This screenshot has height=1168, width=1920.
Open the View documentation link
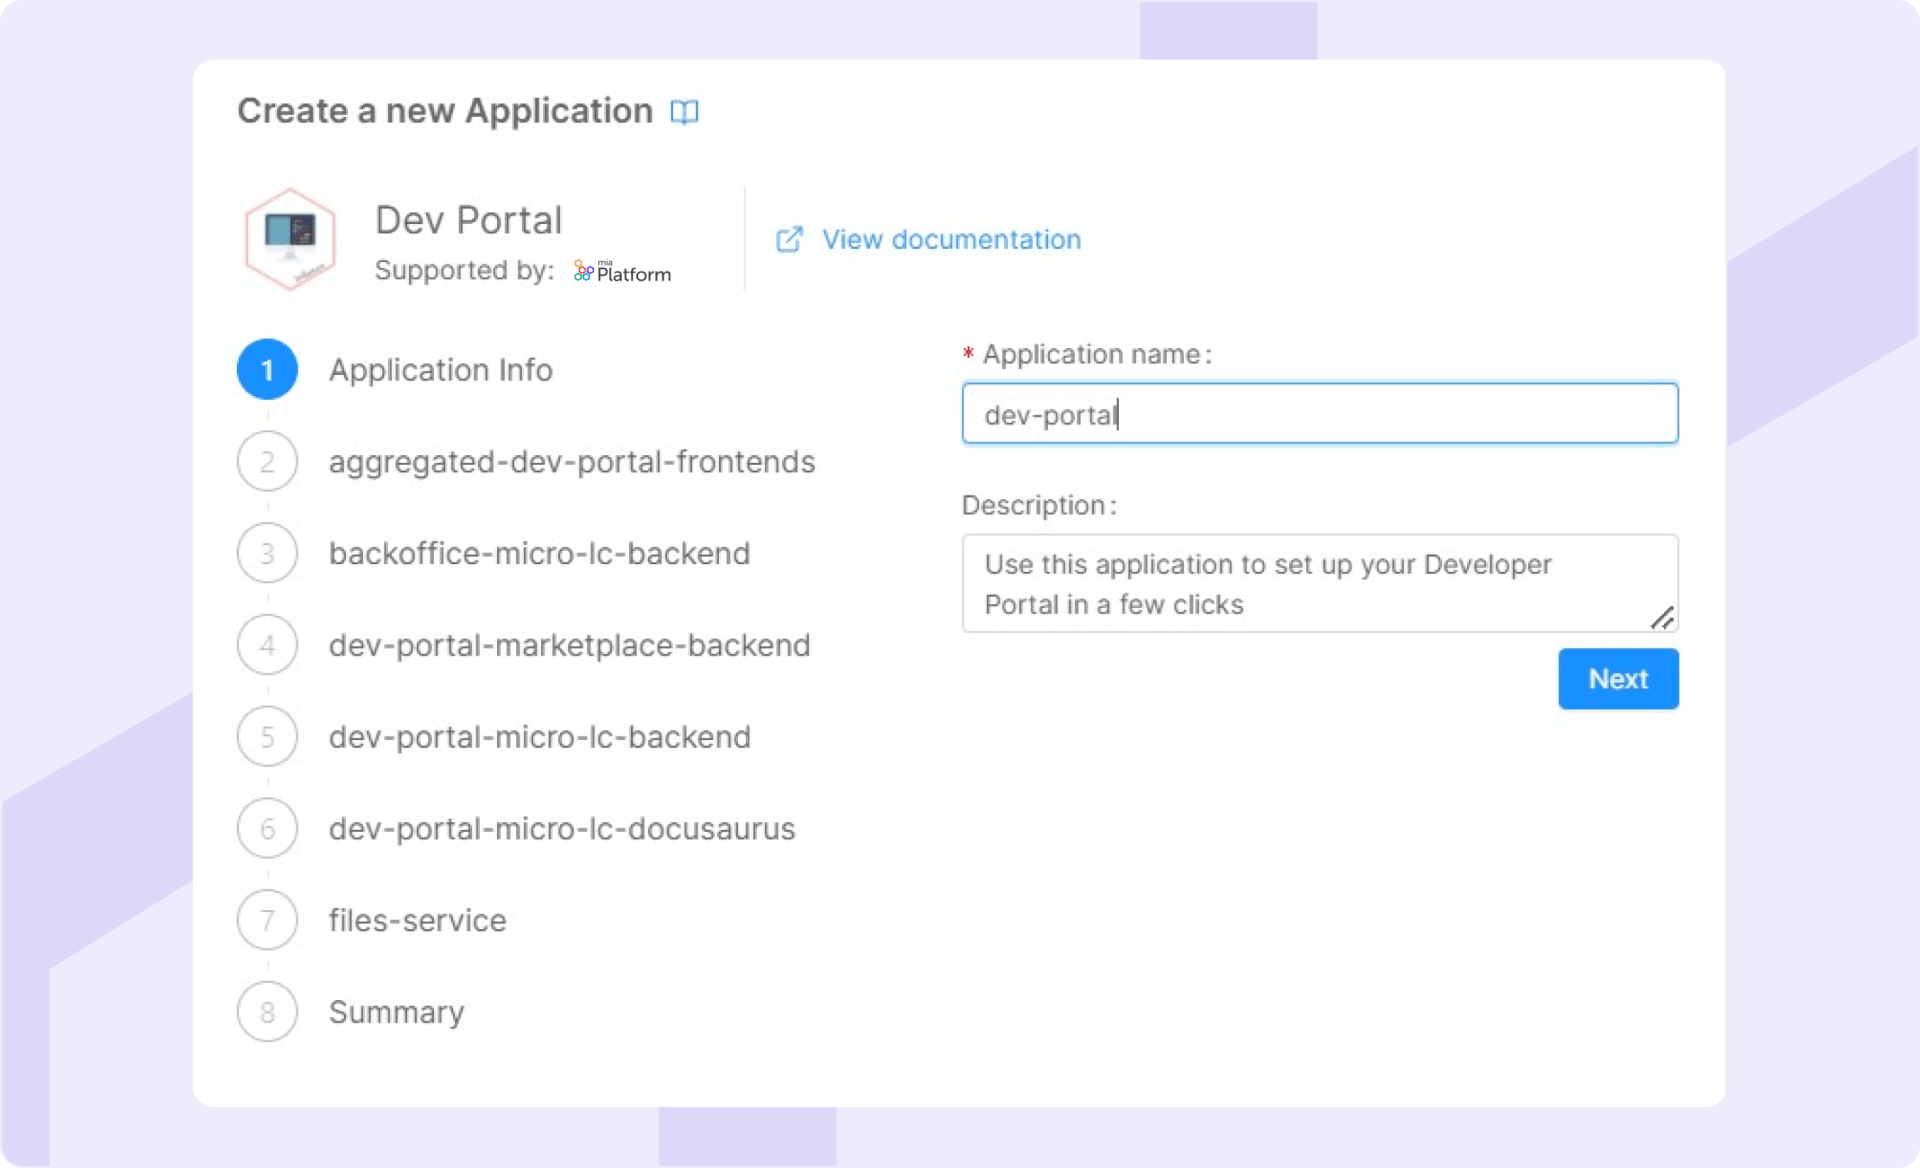[951, 240]
